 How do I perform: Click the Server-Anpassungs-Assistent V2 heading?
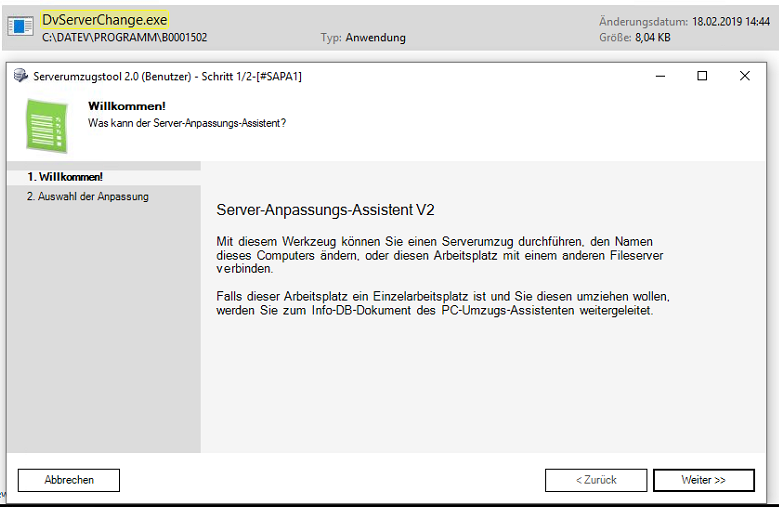tap(325, 210)
